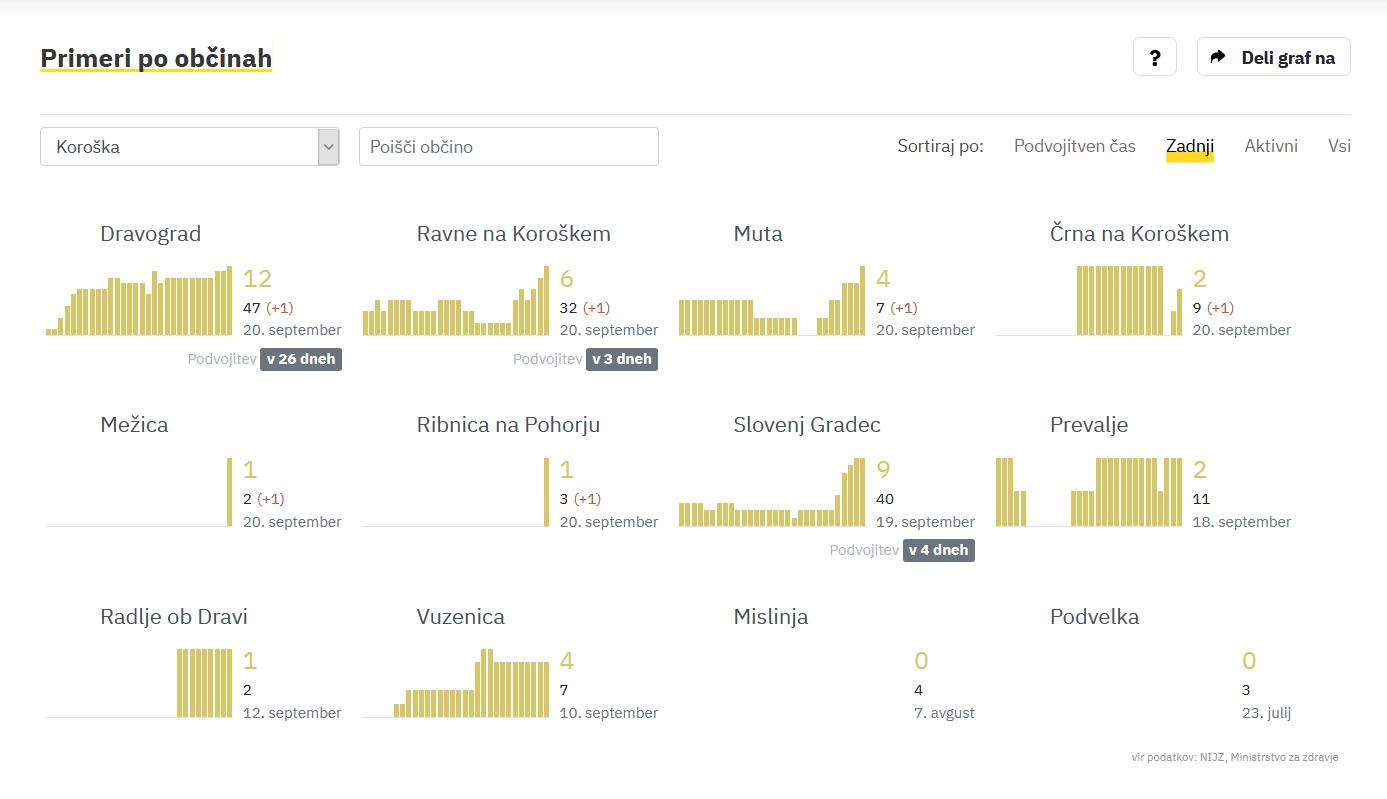Click the dropdown arrow next to Koroška

click(x=328, y=146)
